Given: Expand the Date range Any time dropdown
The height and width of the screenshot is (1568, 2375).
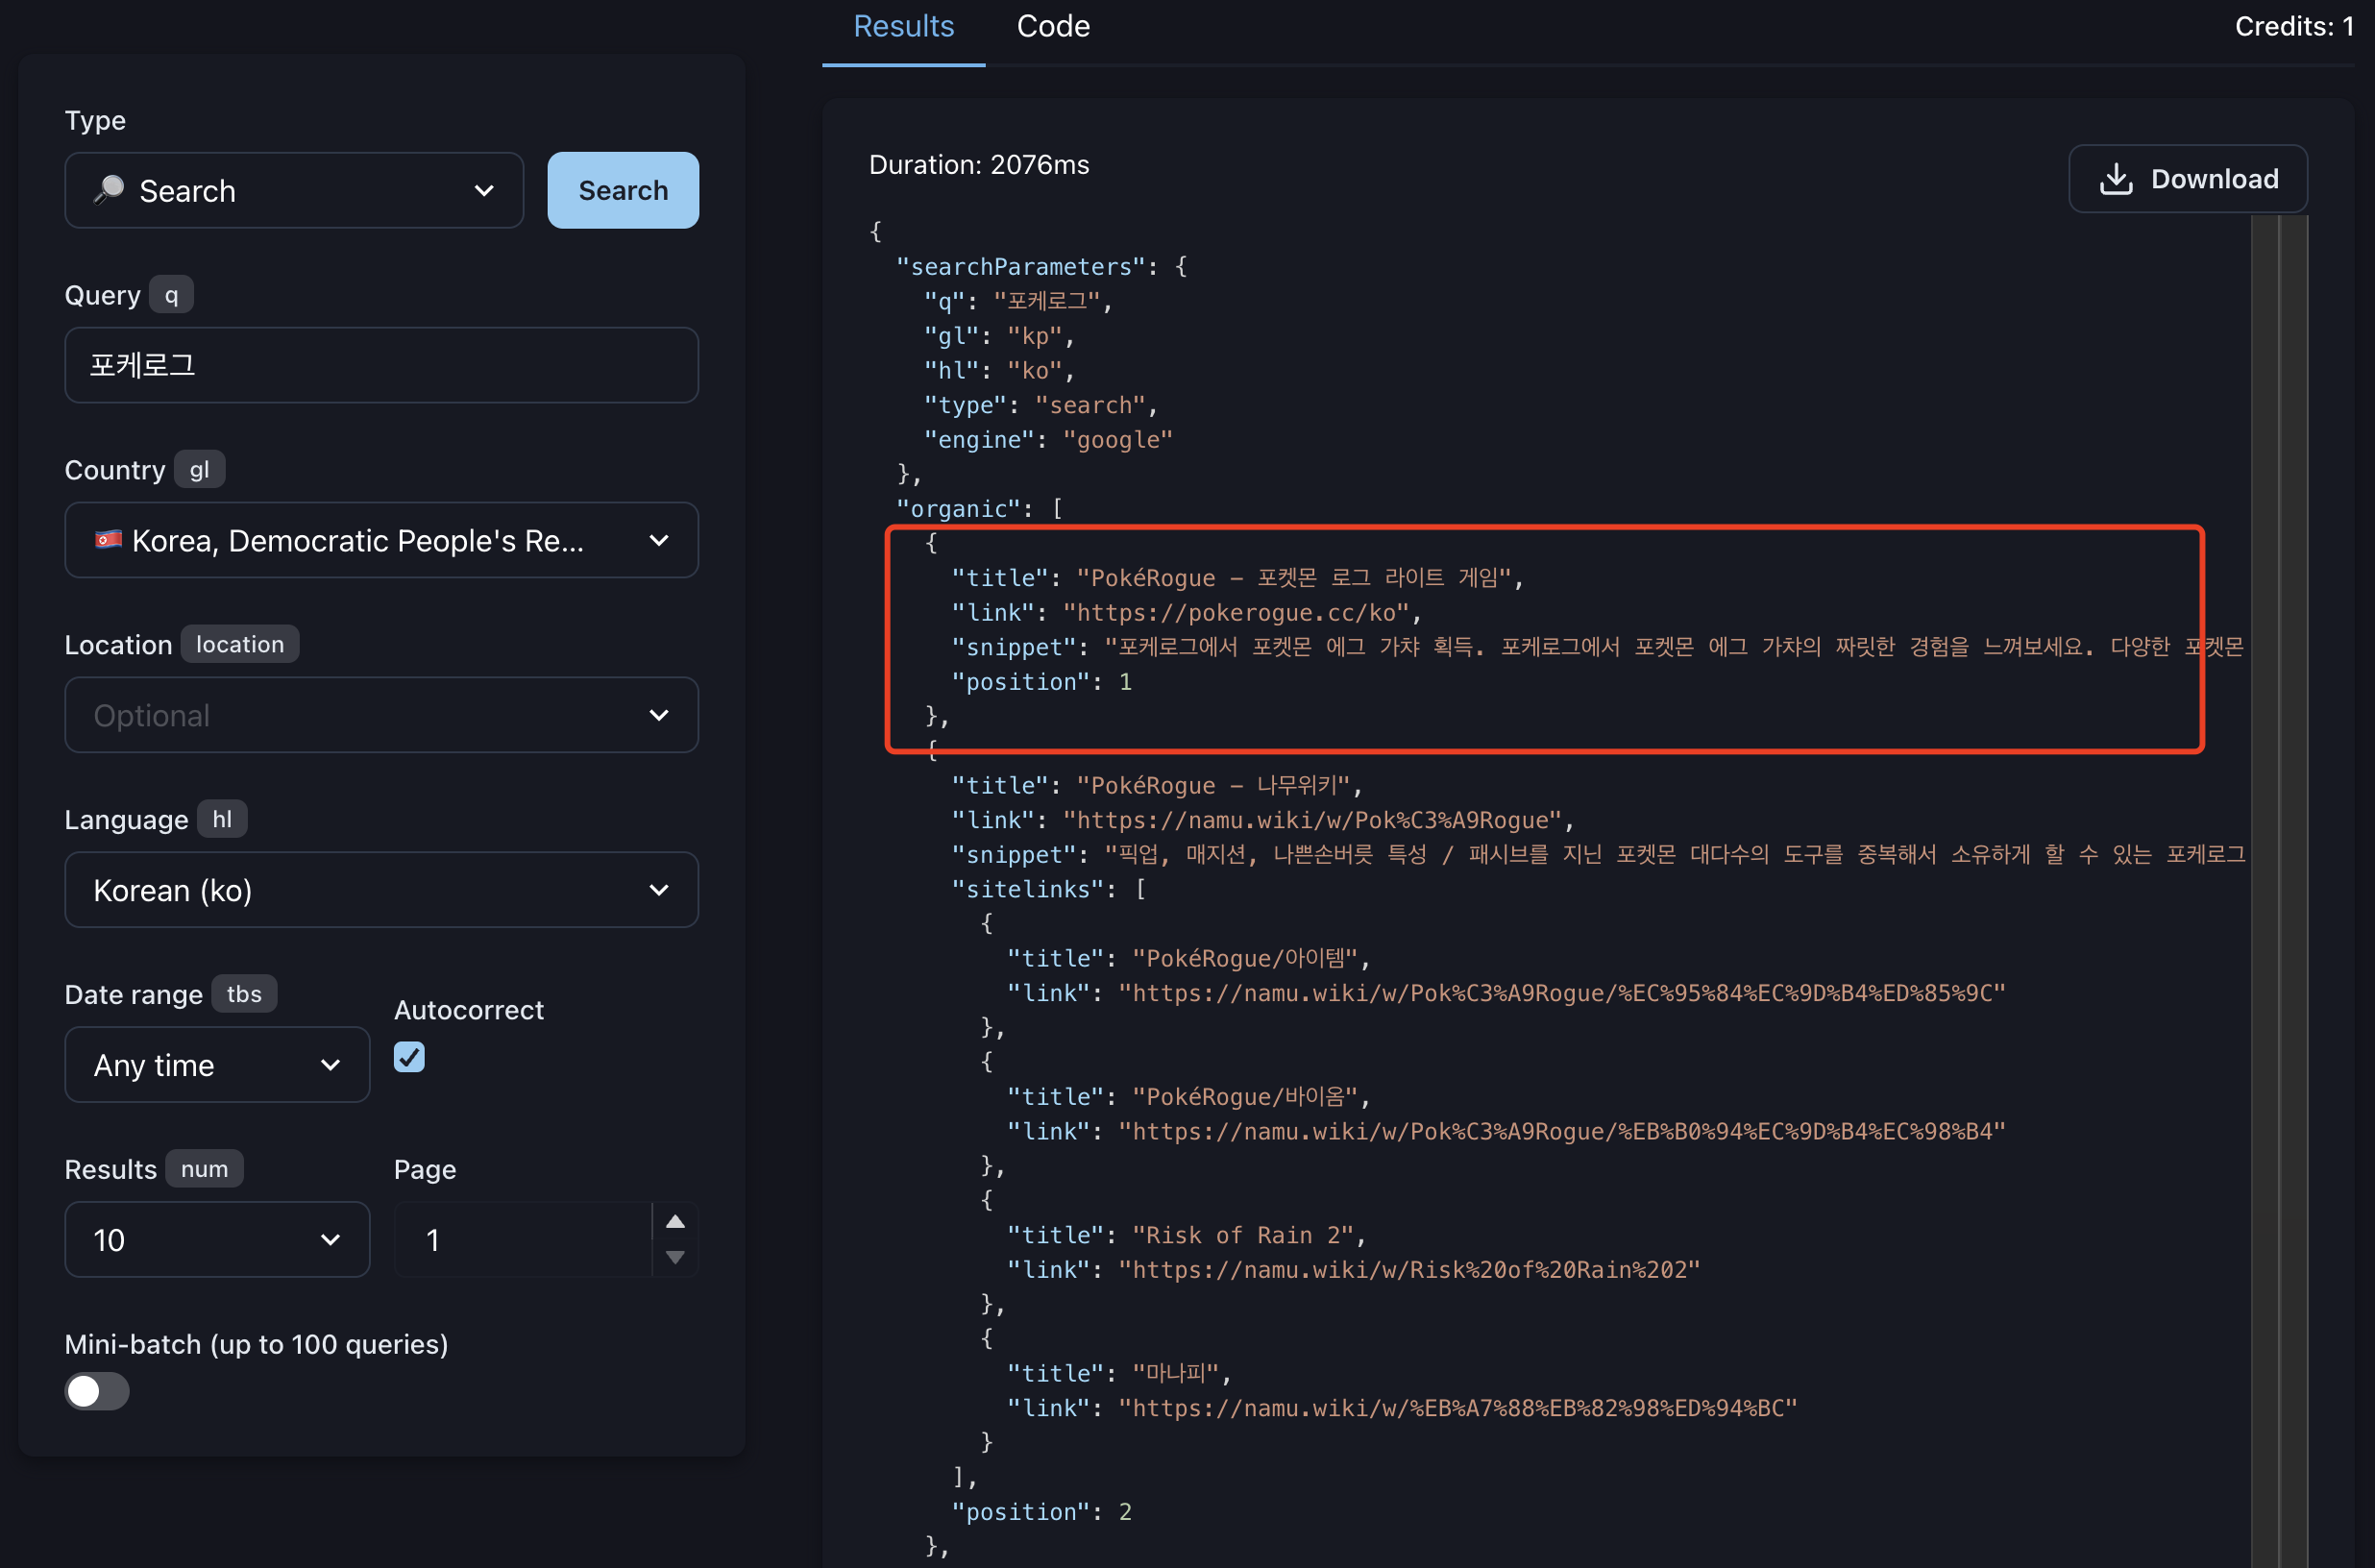Looking at the screenshot, I should pyautogui.click(x=217, y=1065).
